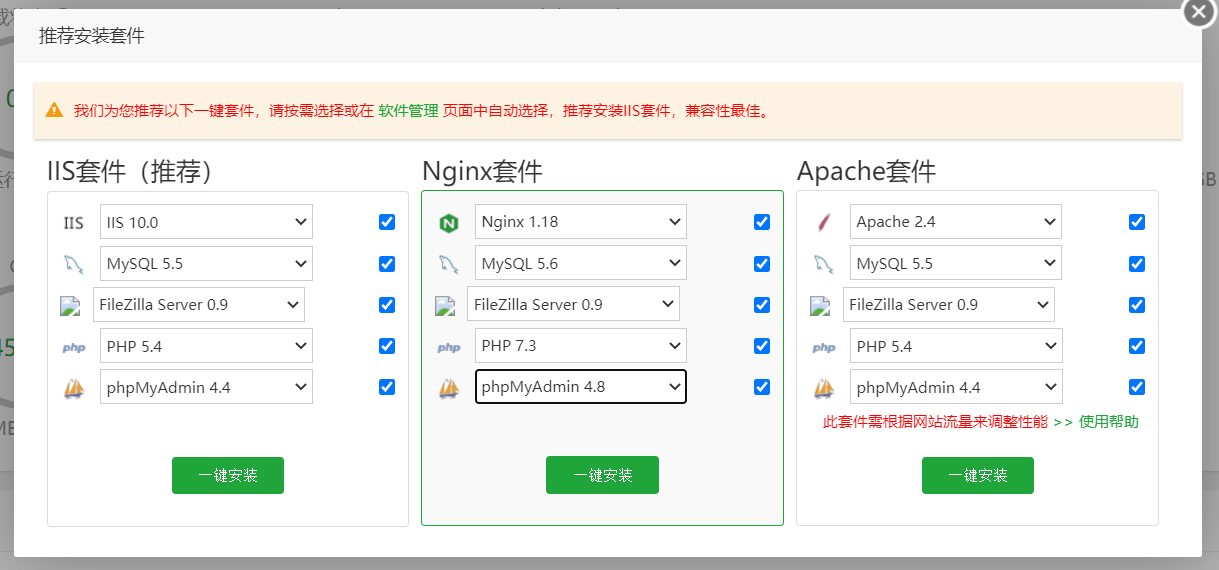Click 一键安装 under the Apache suite
Screen dimensions: 1219x570
[978, 475]
